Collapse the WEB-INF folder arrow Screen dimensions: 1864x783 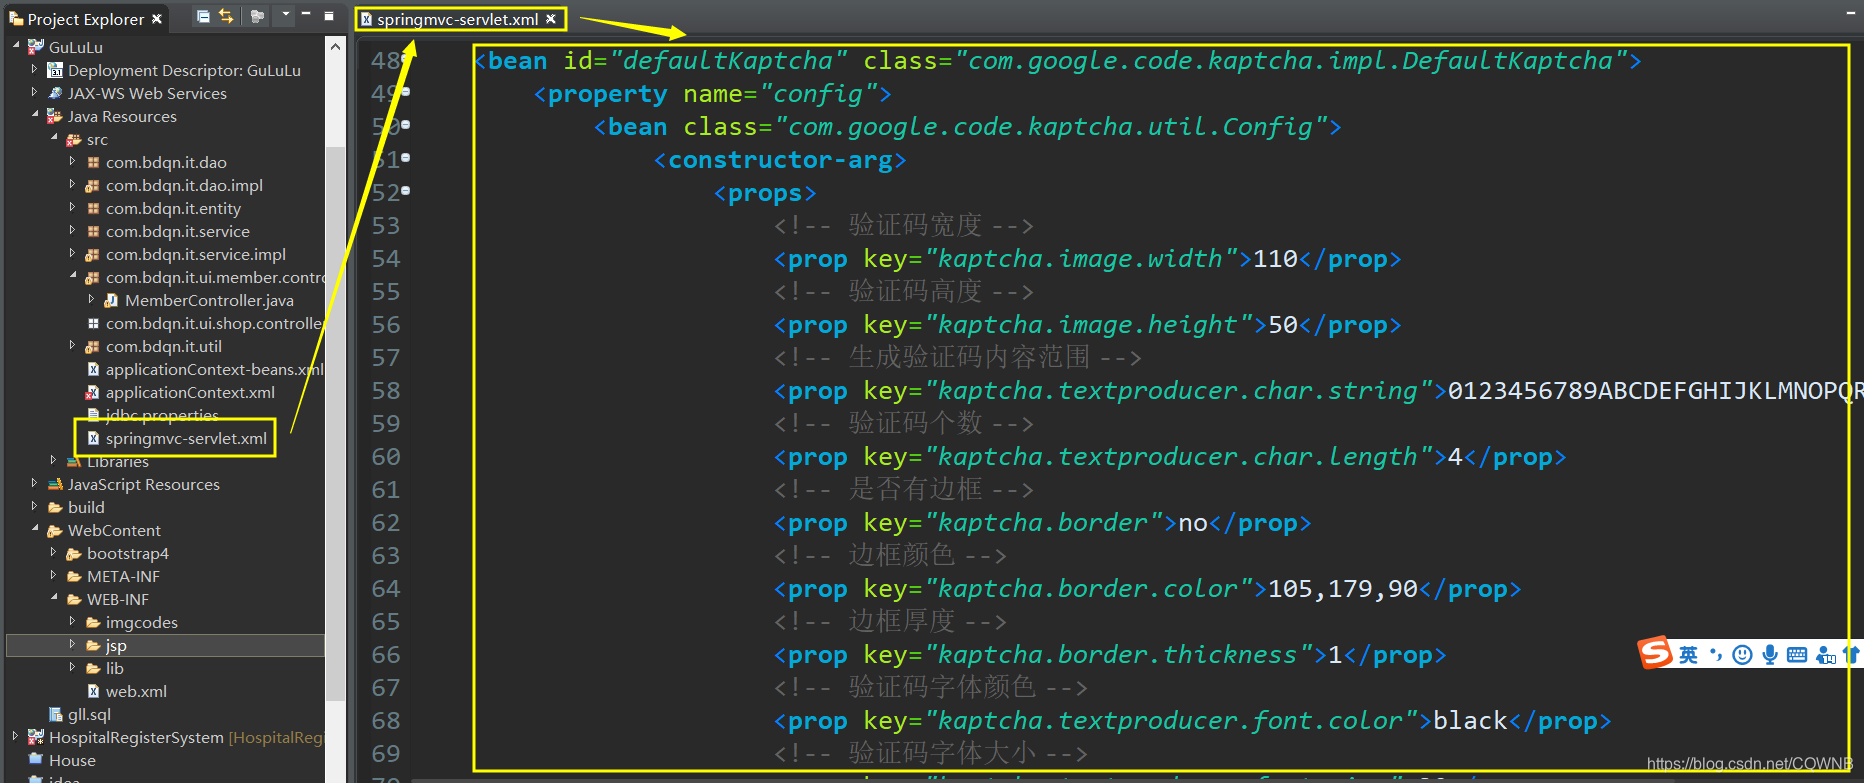[x=54, y=598]
